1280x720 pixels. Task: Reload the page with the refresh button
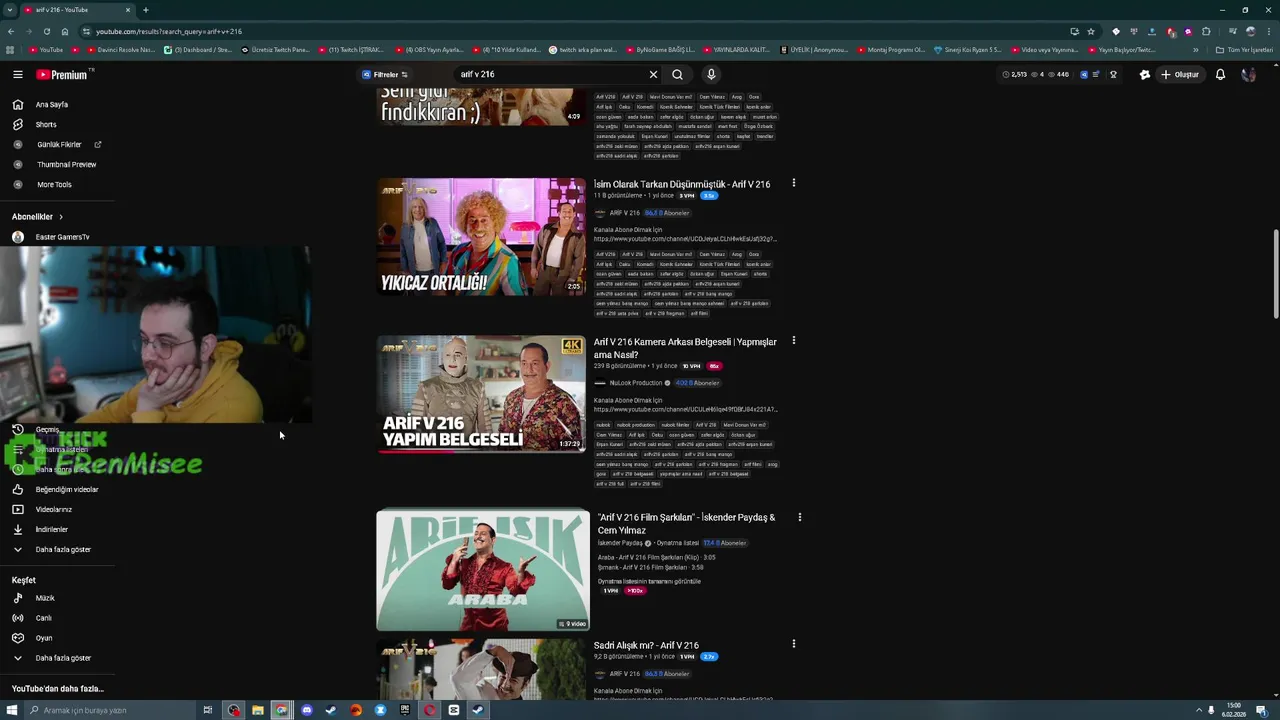[46, 31]
